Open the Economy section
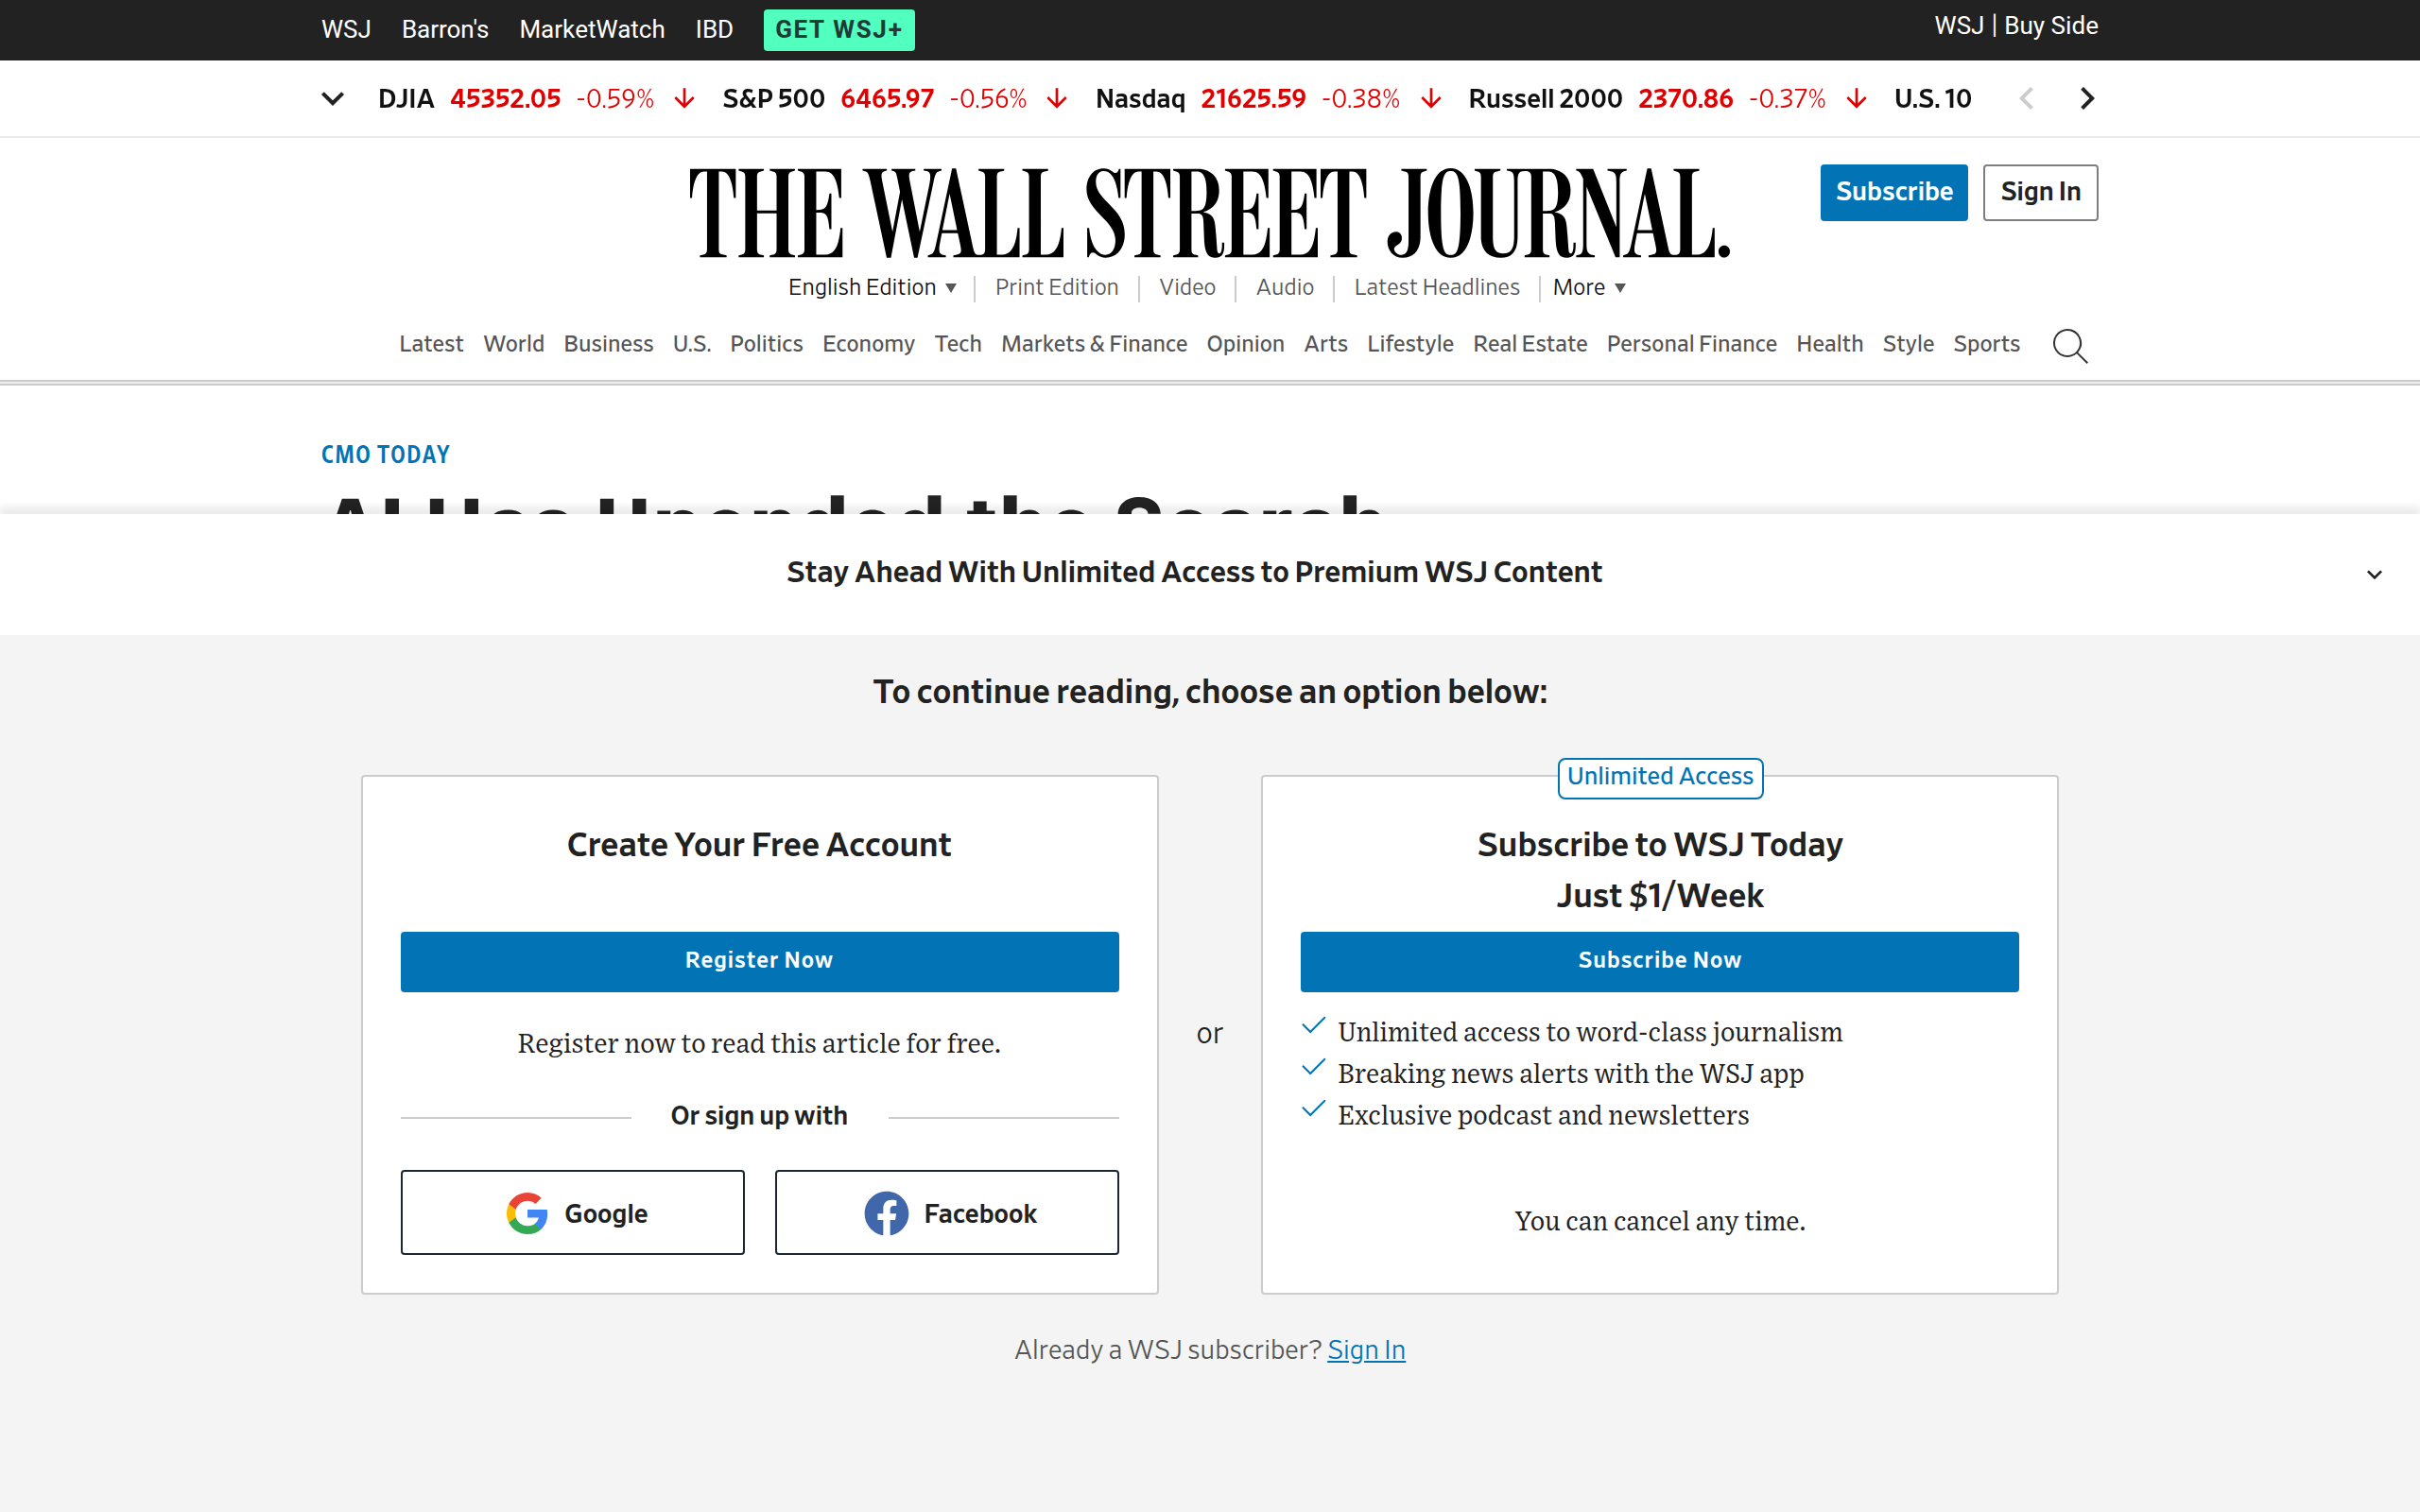Viewport: 2420px width, 1512px height. [x=868, y=344]
